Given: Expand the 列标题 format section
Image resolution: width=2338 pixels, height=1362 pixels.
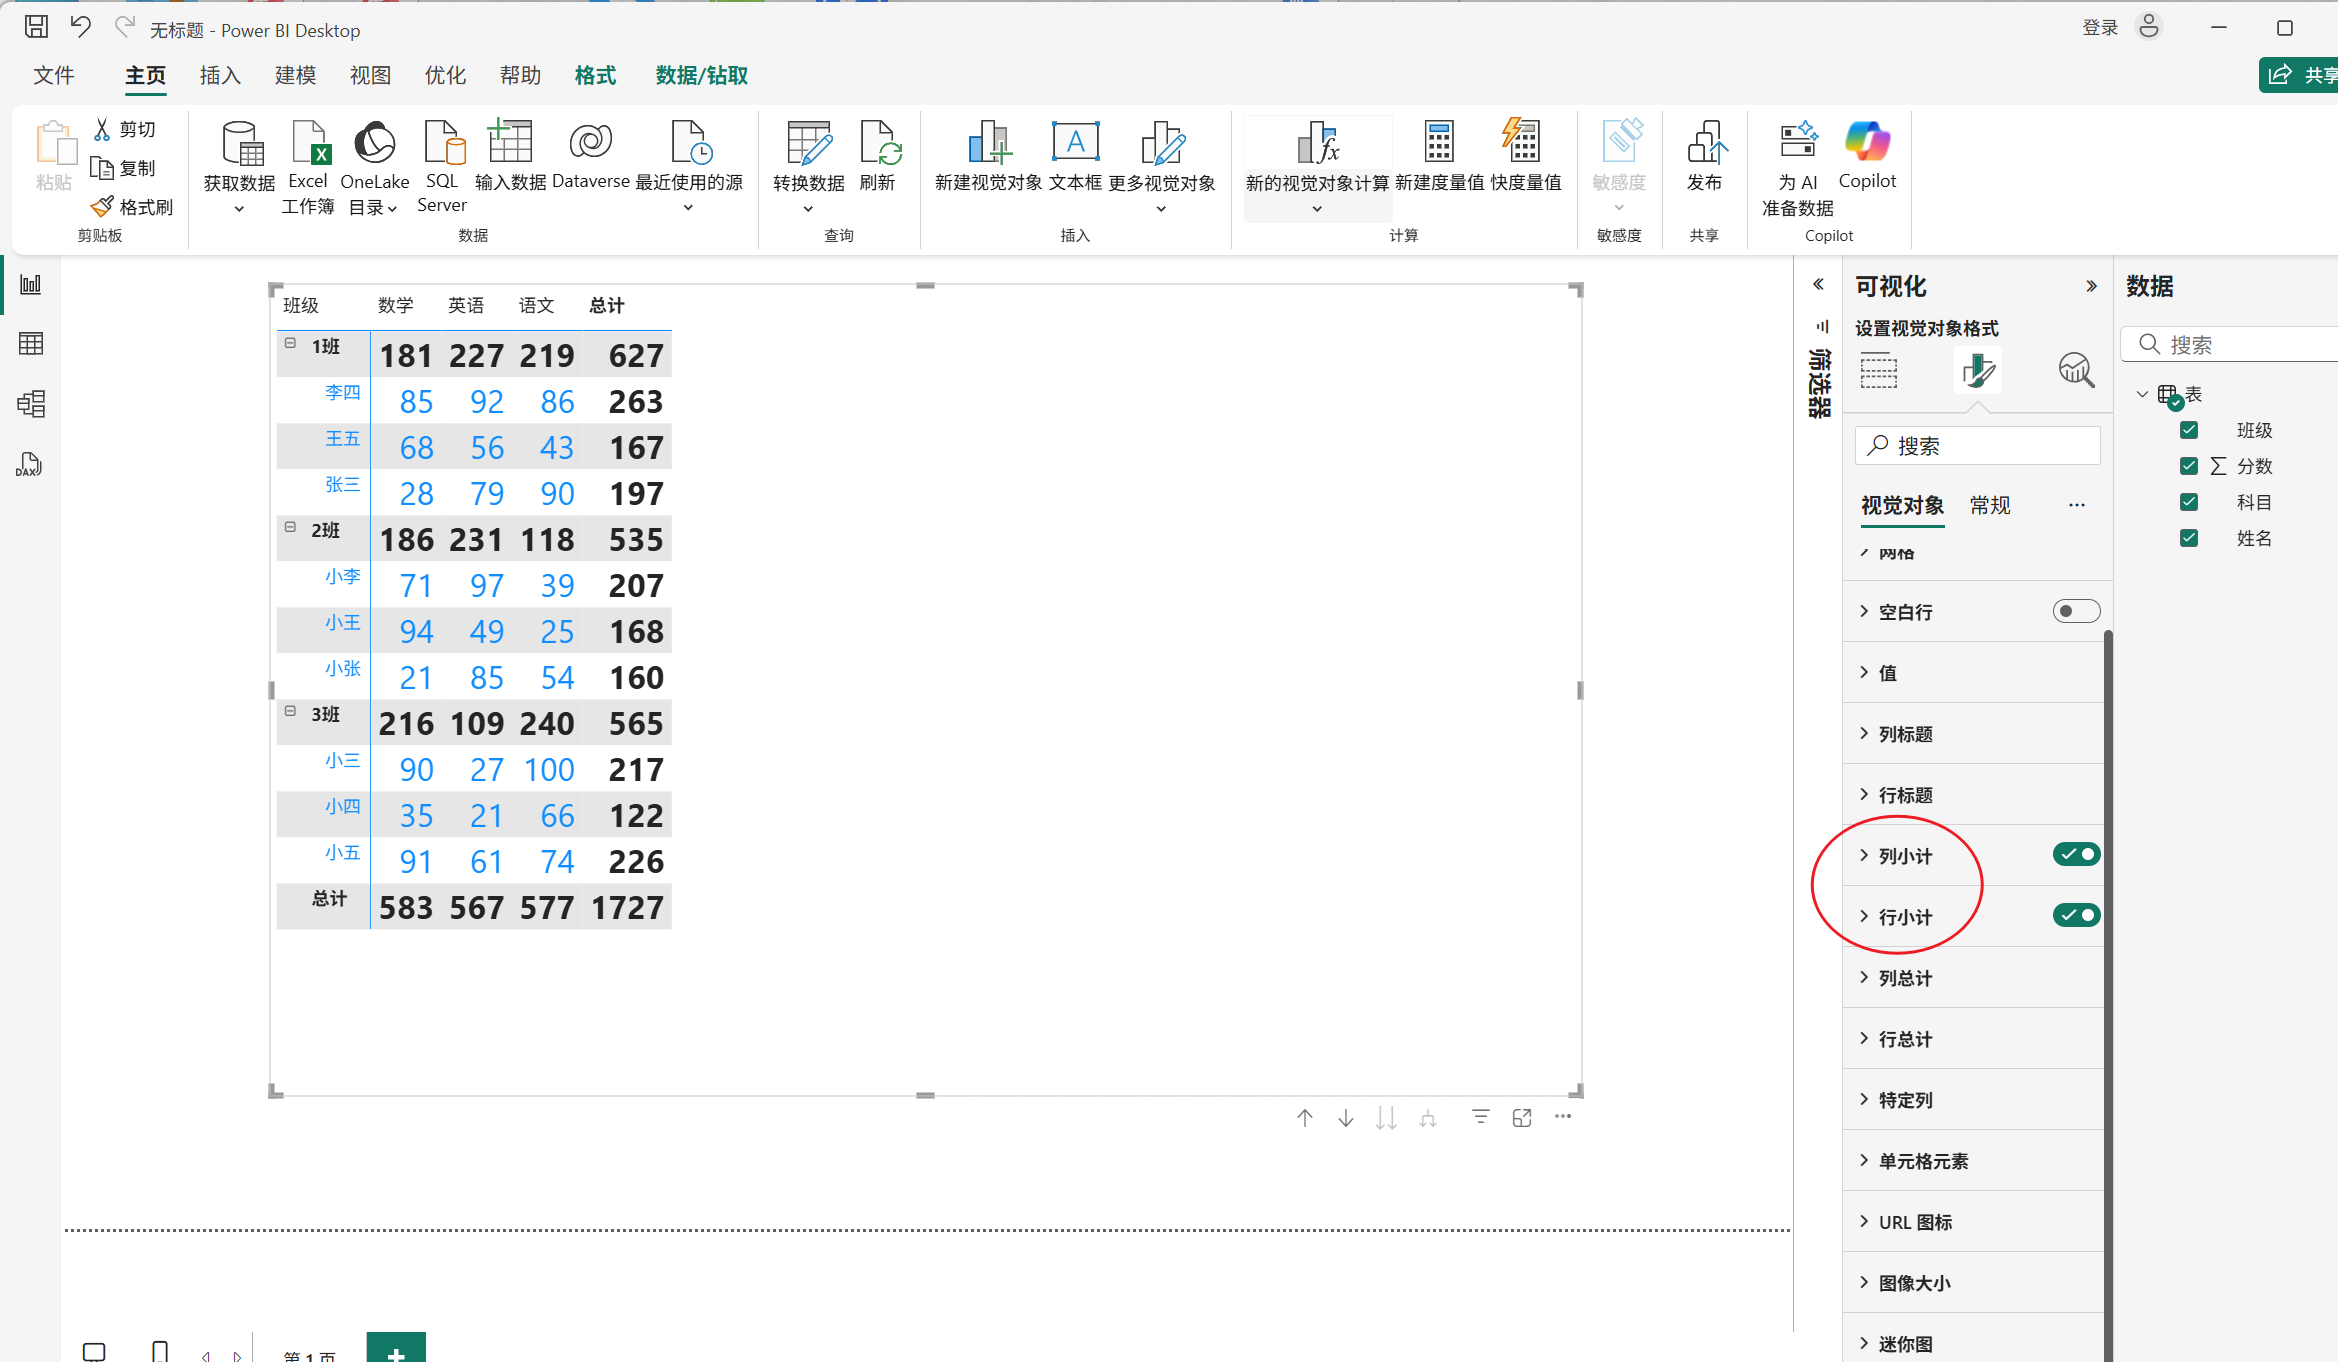Looking at the screenshot, I should (1905, 734).
